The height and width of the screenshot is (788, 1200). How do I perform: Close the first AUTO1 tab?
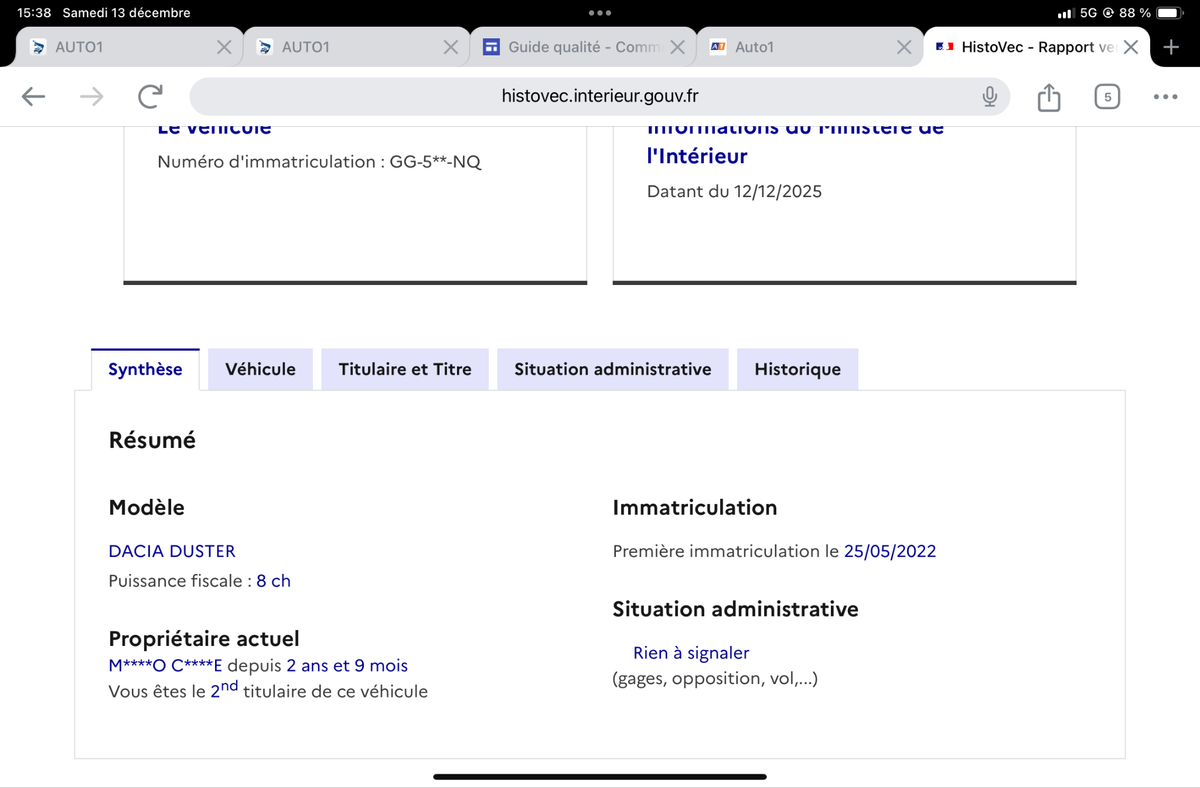(224, 47)
